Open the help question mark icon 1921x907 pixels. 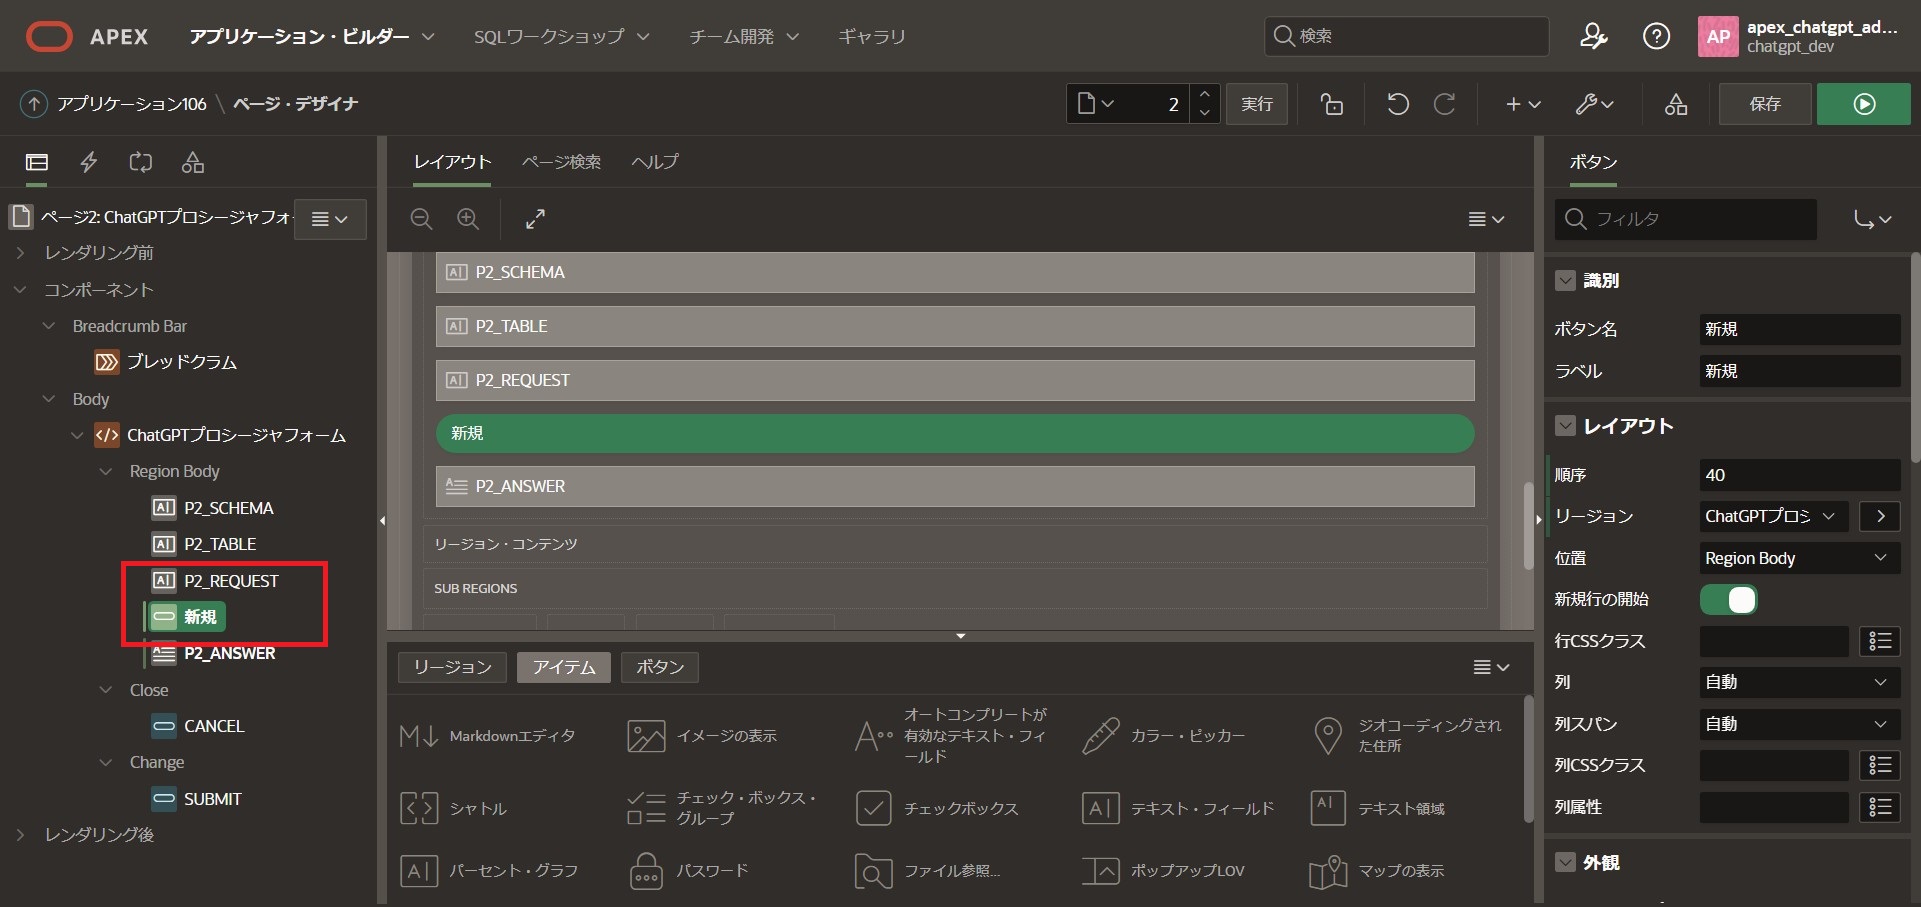[1656, 37]
